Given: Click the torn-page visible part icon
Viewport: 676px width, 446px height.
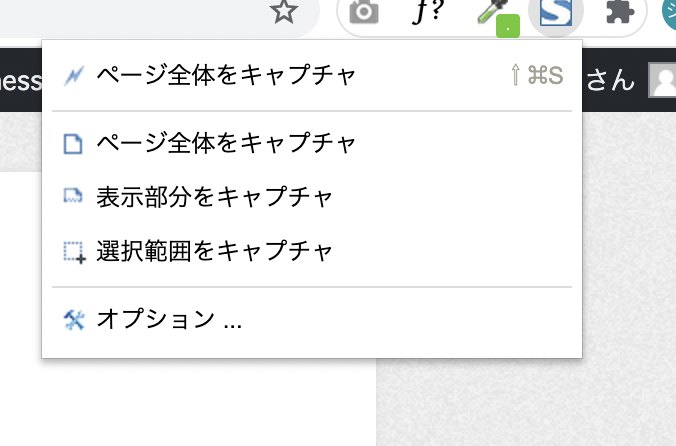Looking at the screenshot, I should pyautogui.click(x=73, y=195).
